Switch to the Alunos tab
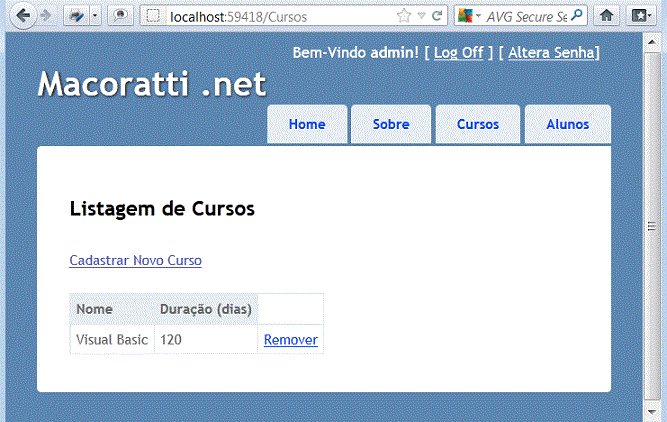Image resolution: width=667 pixels, height=422 pixels. pos(568,124)
